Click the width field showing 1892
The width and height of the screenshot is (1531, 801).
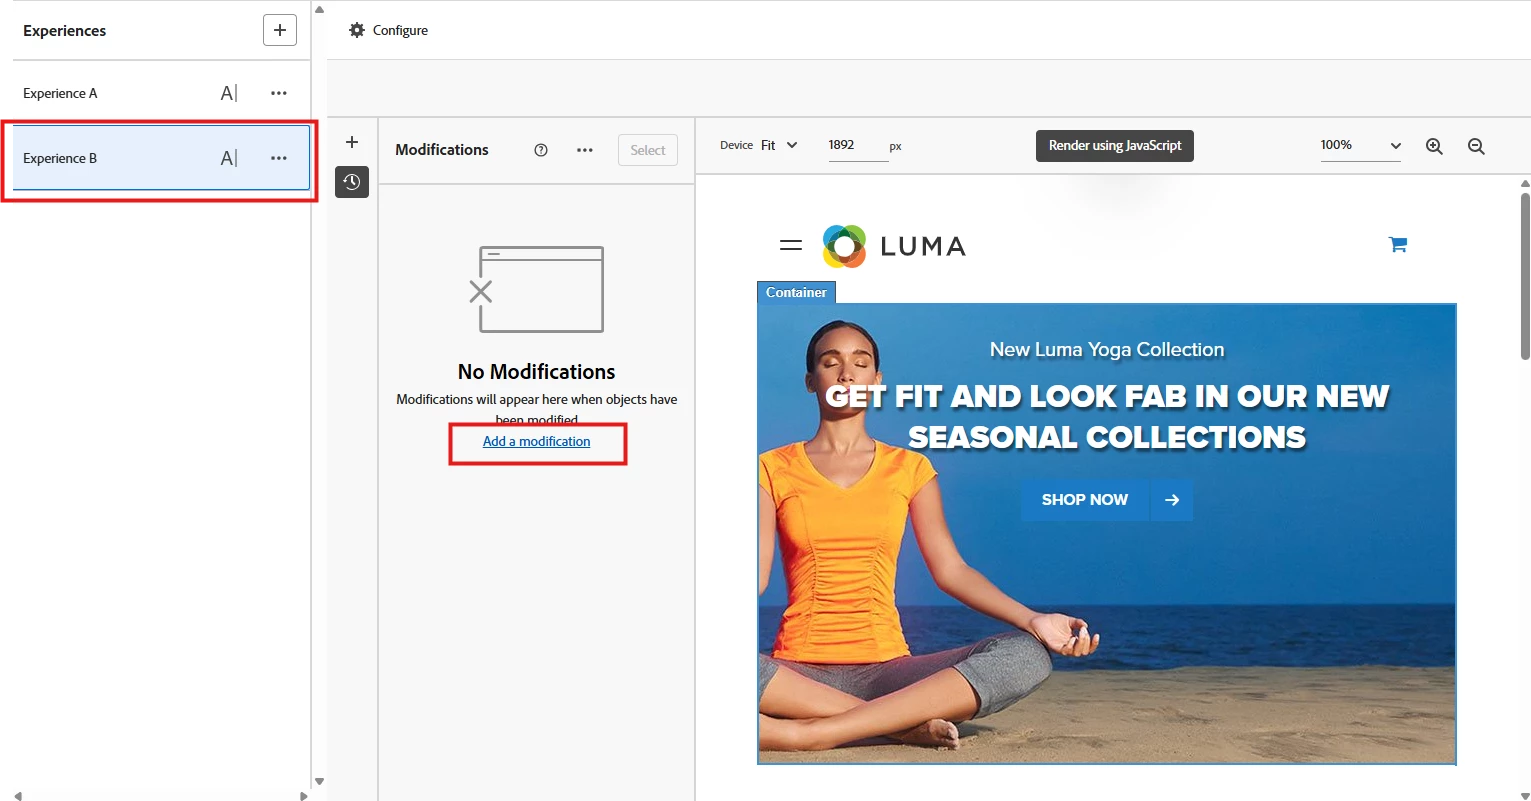point(857,145)
